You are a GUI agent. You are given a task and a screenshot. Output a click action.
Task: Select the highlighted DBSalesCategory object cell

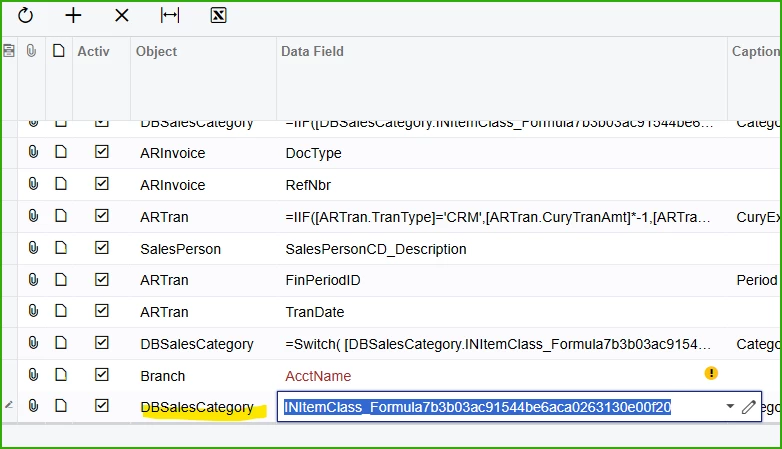point(203,407)
